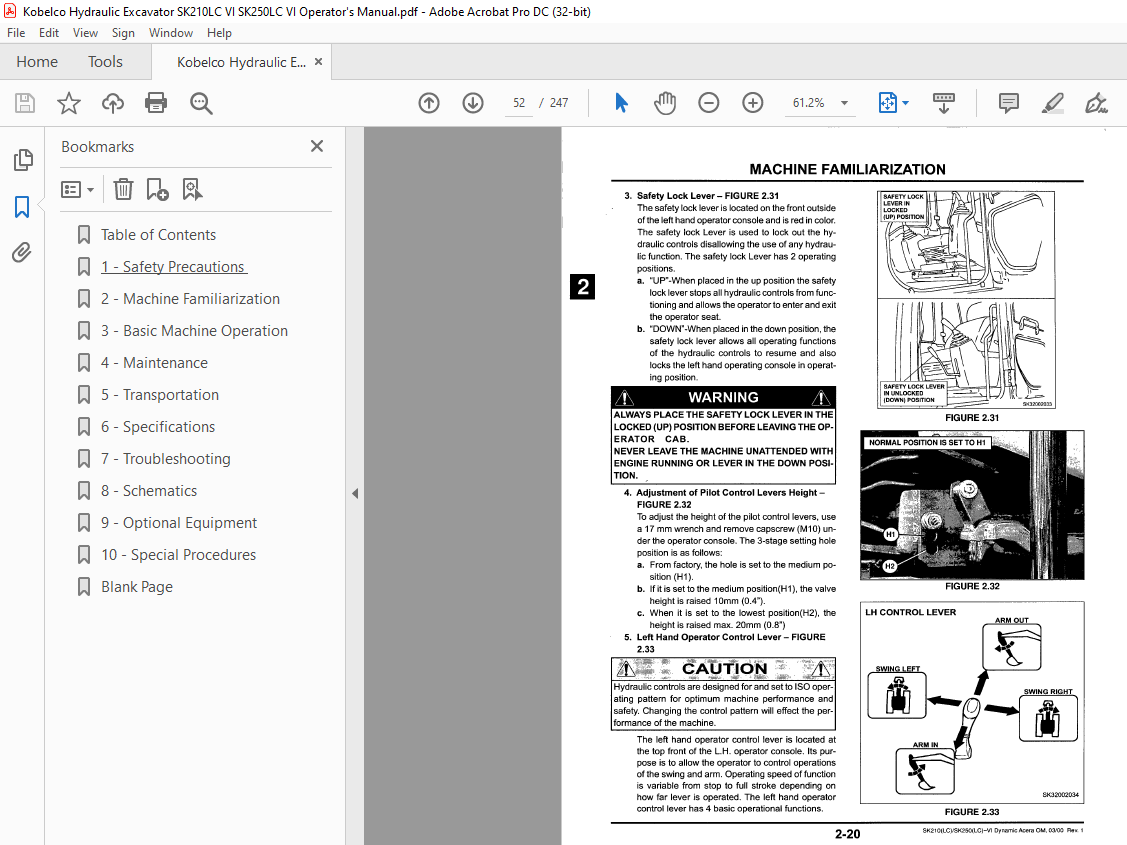Go to 3 - Basic Machine Operation bookmark

tap(194, 331)
